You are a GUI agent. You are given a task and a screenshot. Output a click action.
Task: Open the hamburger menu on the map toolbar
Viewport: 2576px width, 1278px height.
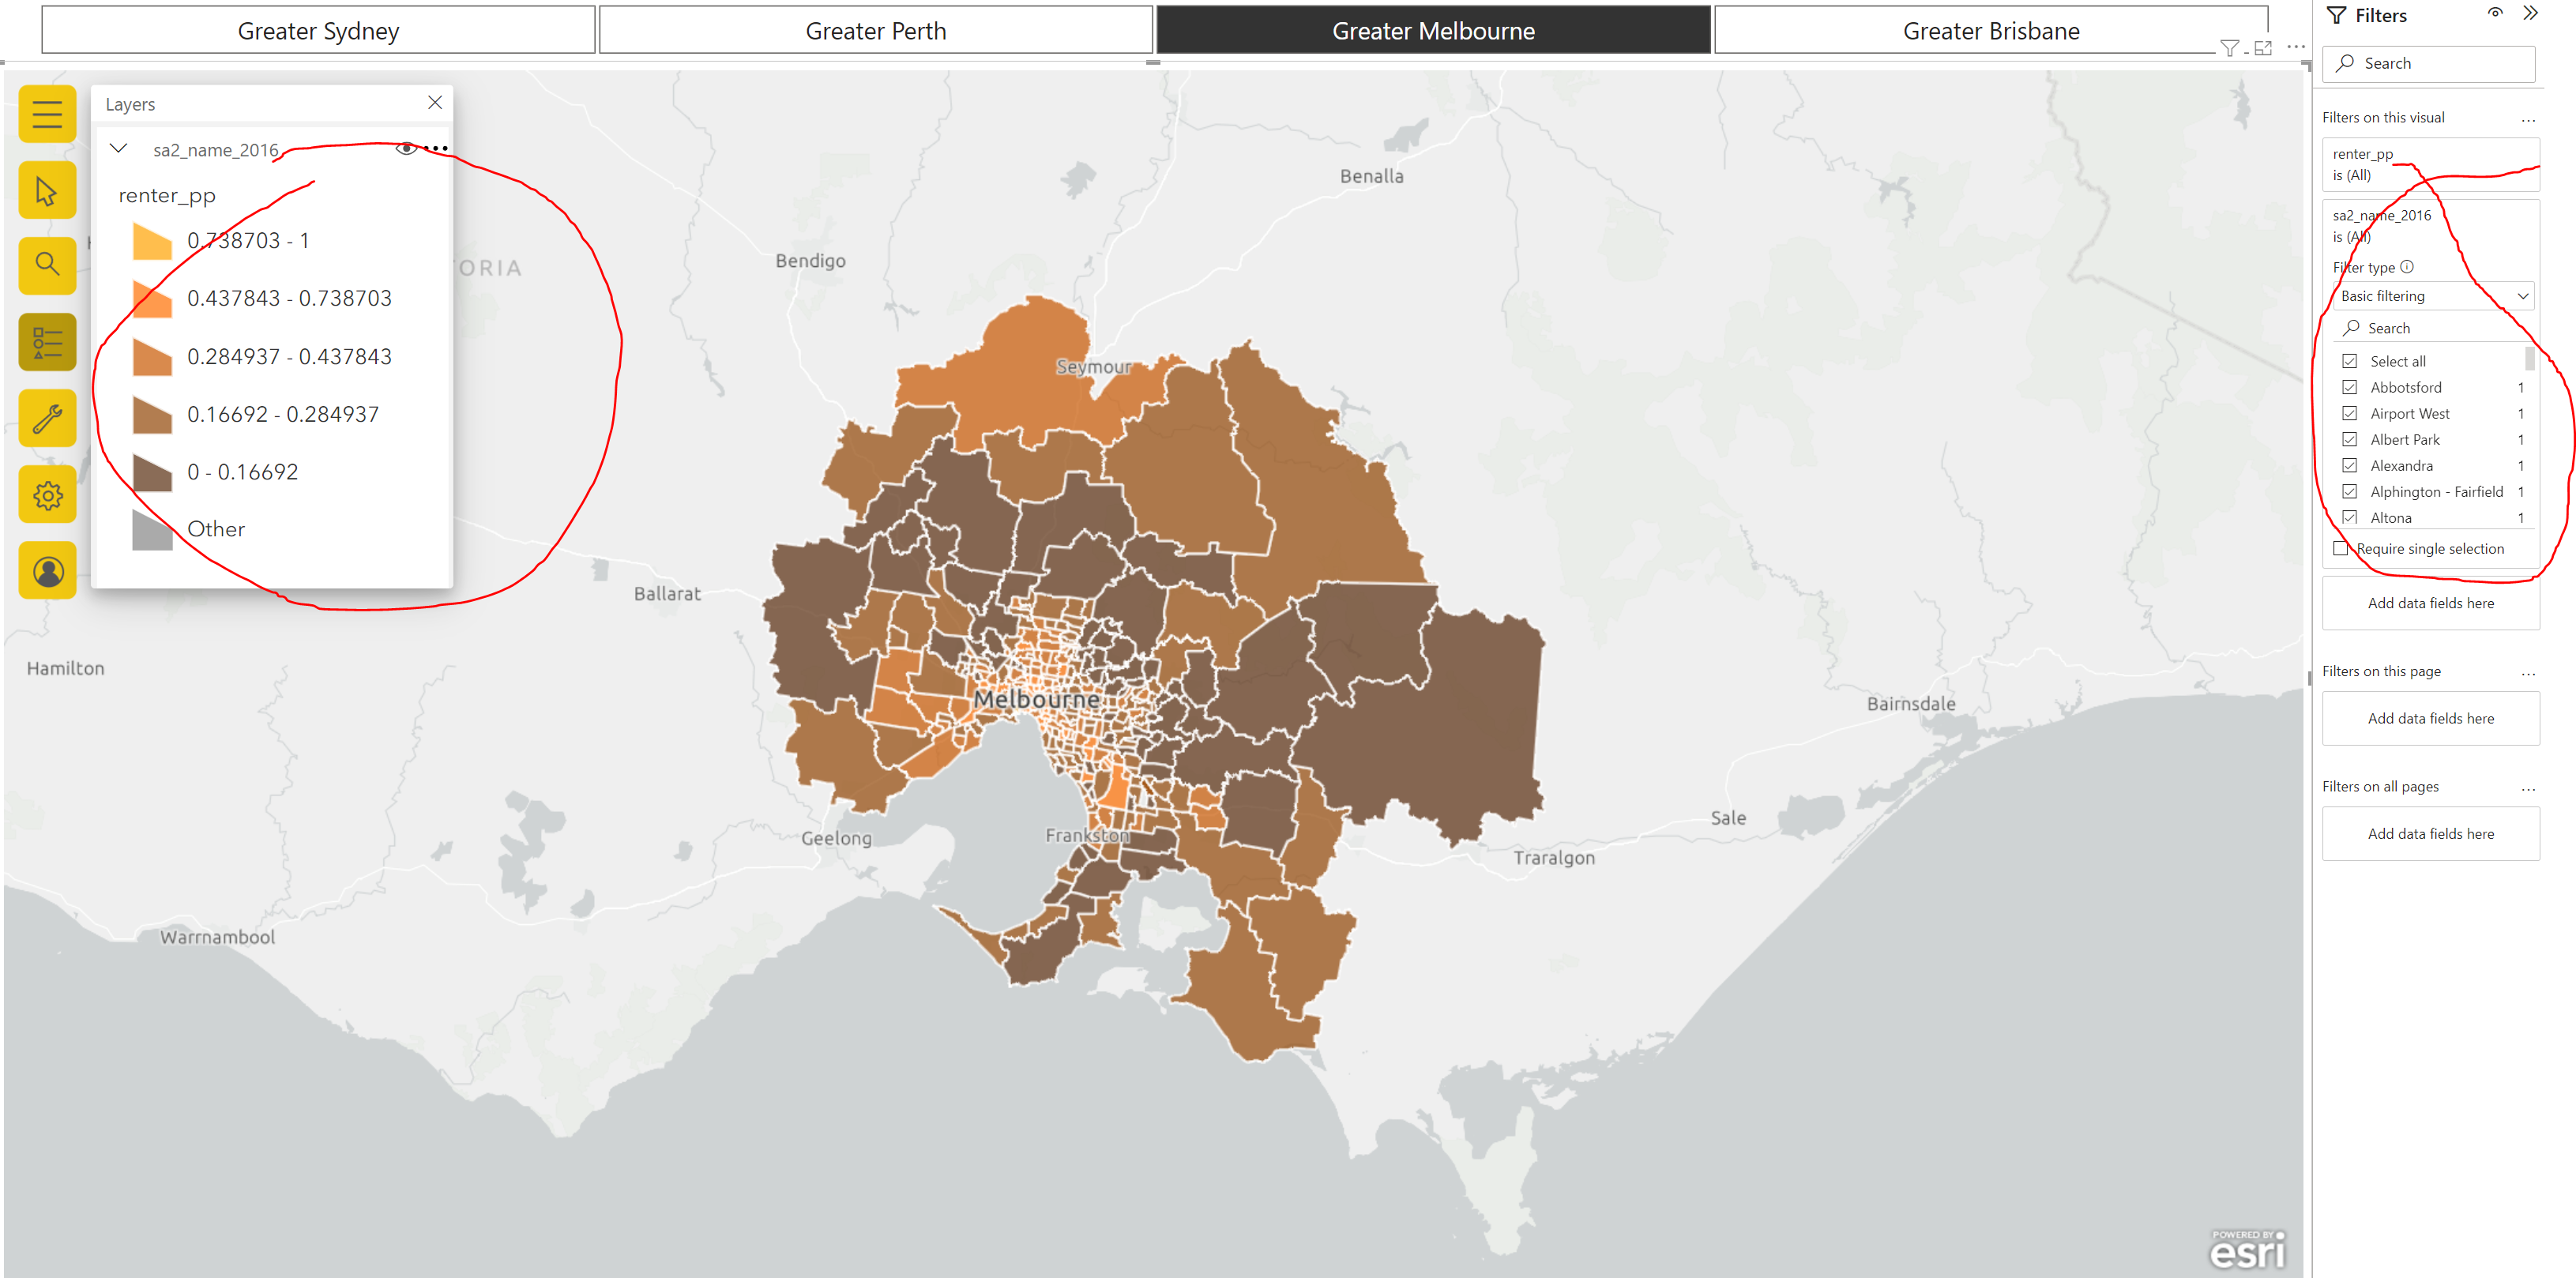pyautogui.click(x=47, y=114)
